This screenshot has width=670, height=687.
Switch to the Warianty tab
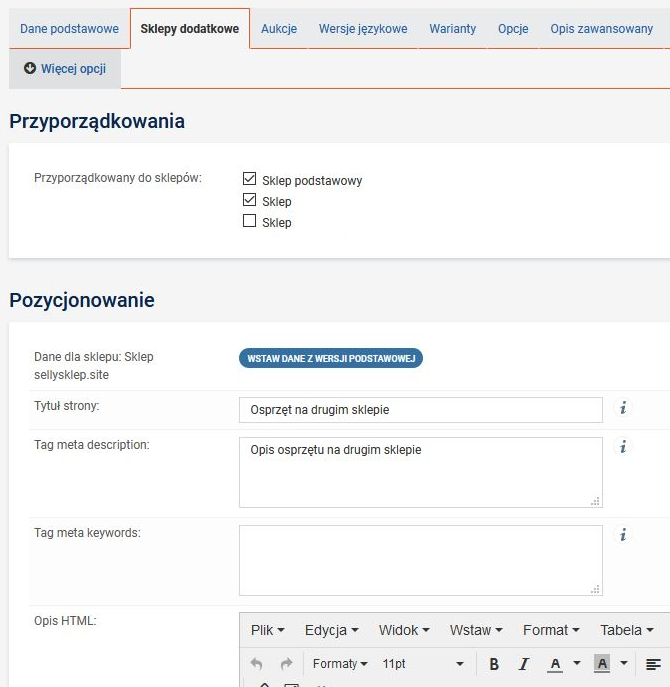452,29
